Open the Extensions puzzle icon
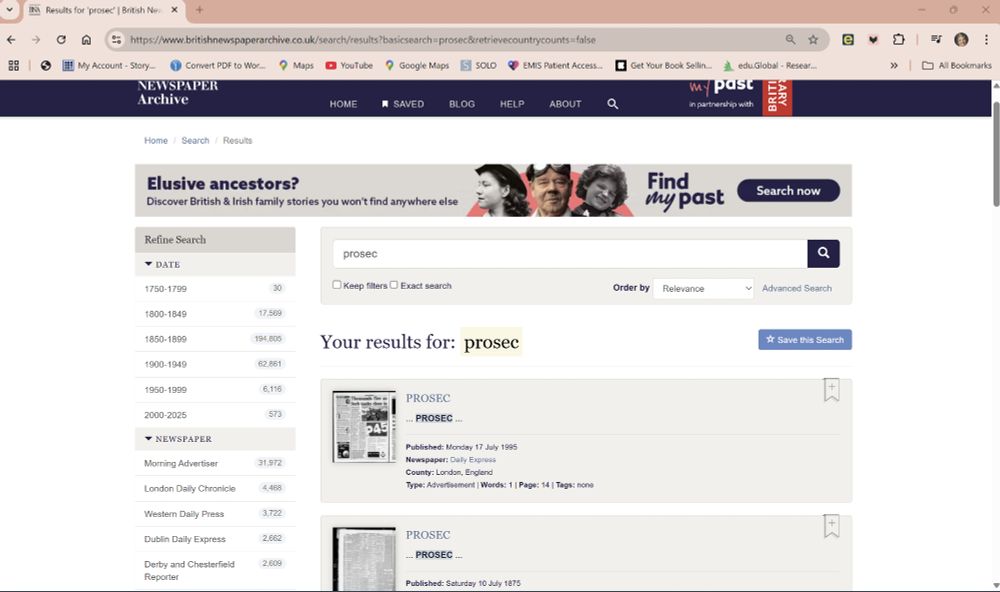The image size is (1000, 592). click(x=899, y=40)
